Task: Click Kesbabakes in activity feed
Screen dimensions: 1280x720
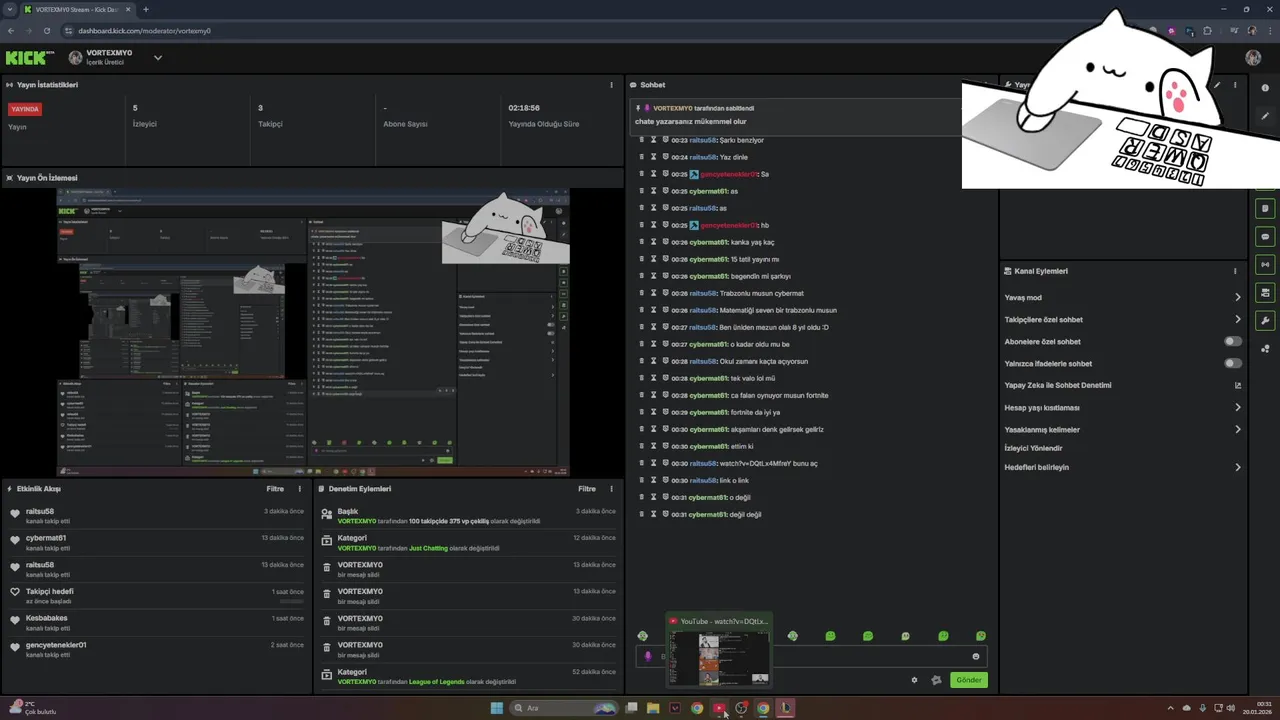Action: pyautogui.click(x=47, y=618)
